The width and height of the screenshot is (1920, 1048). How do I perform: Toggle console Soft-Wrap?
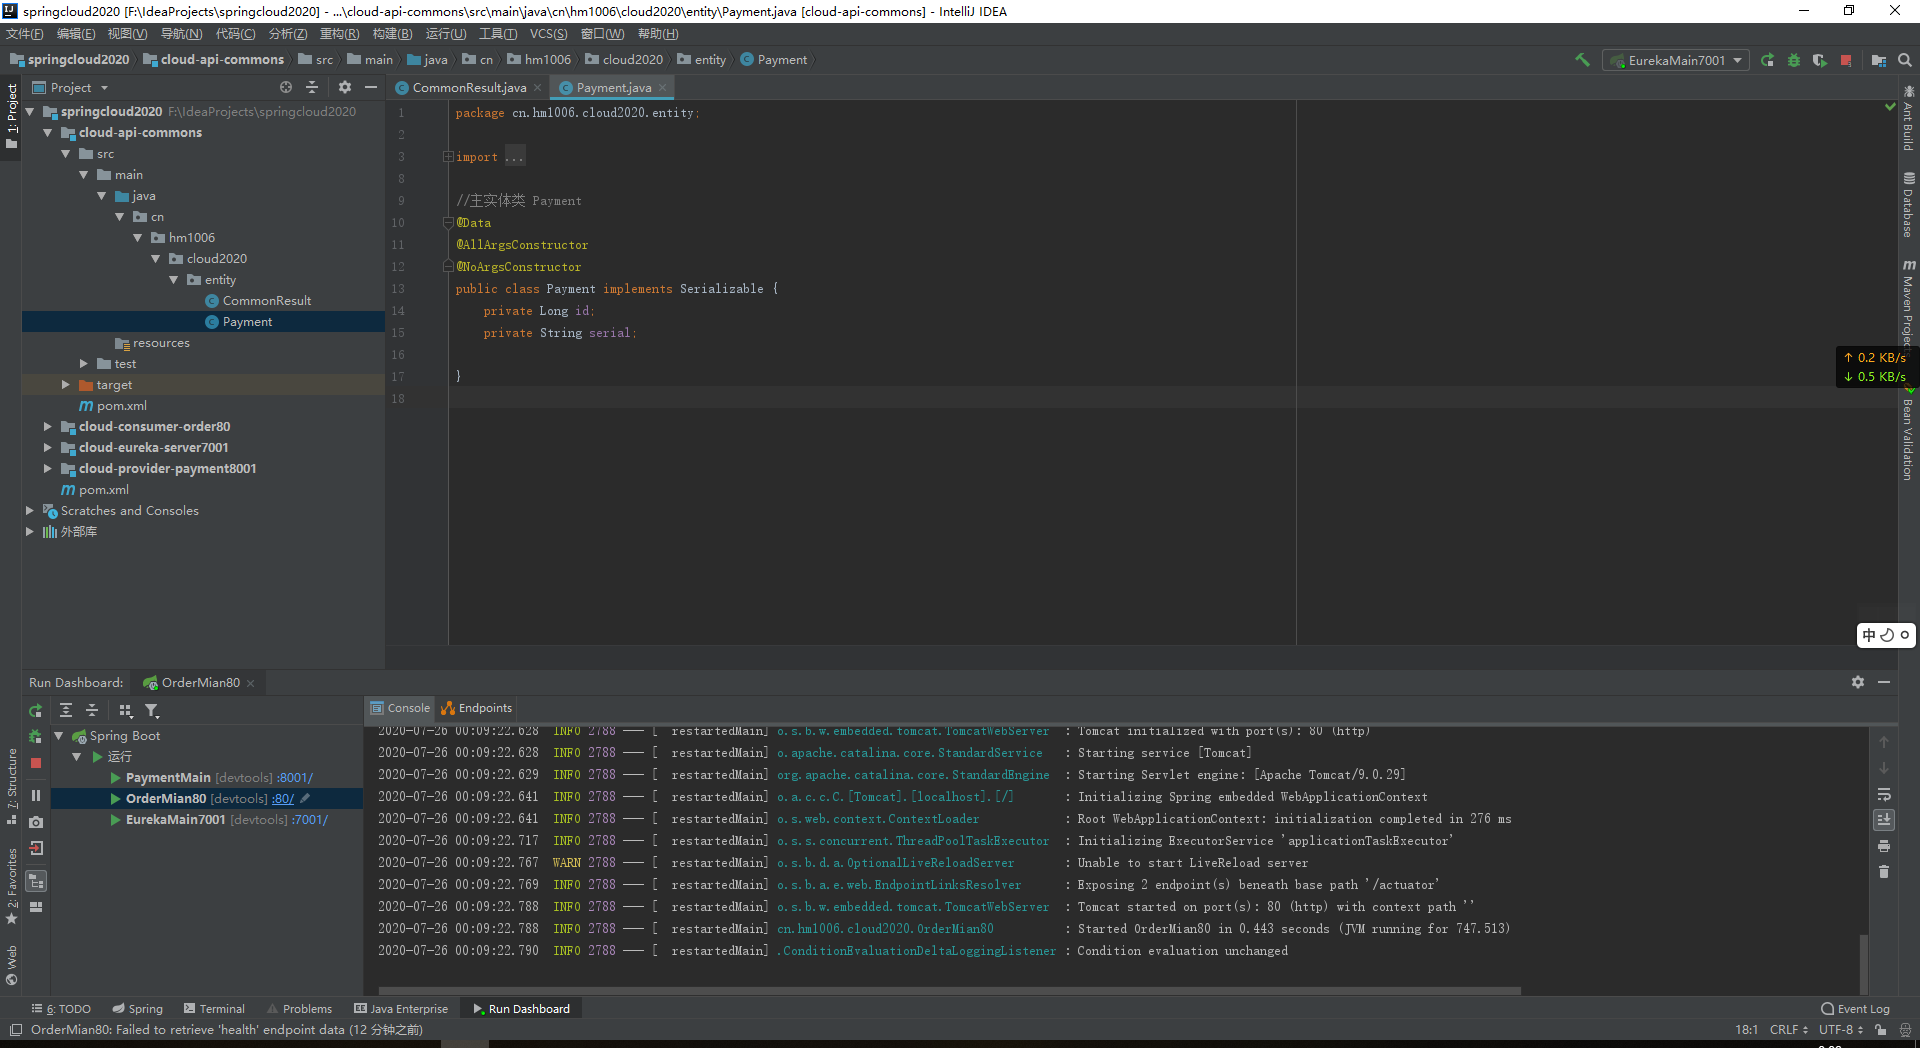tap(1884, 794)
